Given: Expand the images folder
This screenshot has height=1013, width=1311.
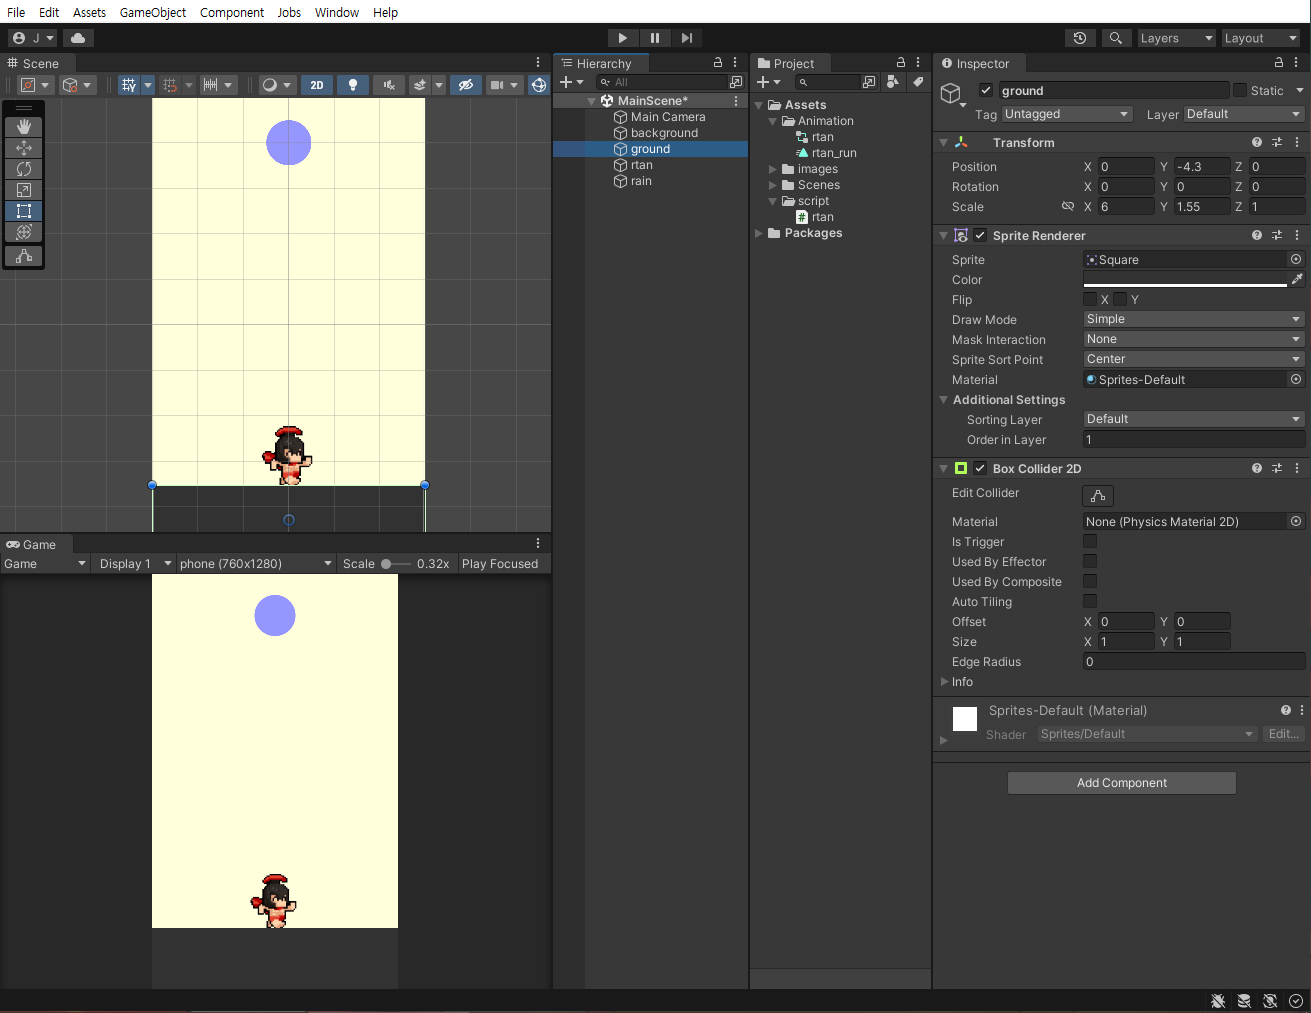Looking at the screenshot, I should tap(773, 169).
